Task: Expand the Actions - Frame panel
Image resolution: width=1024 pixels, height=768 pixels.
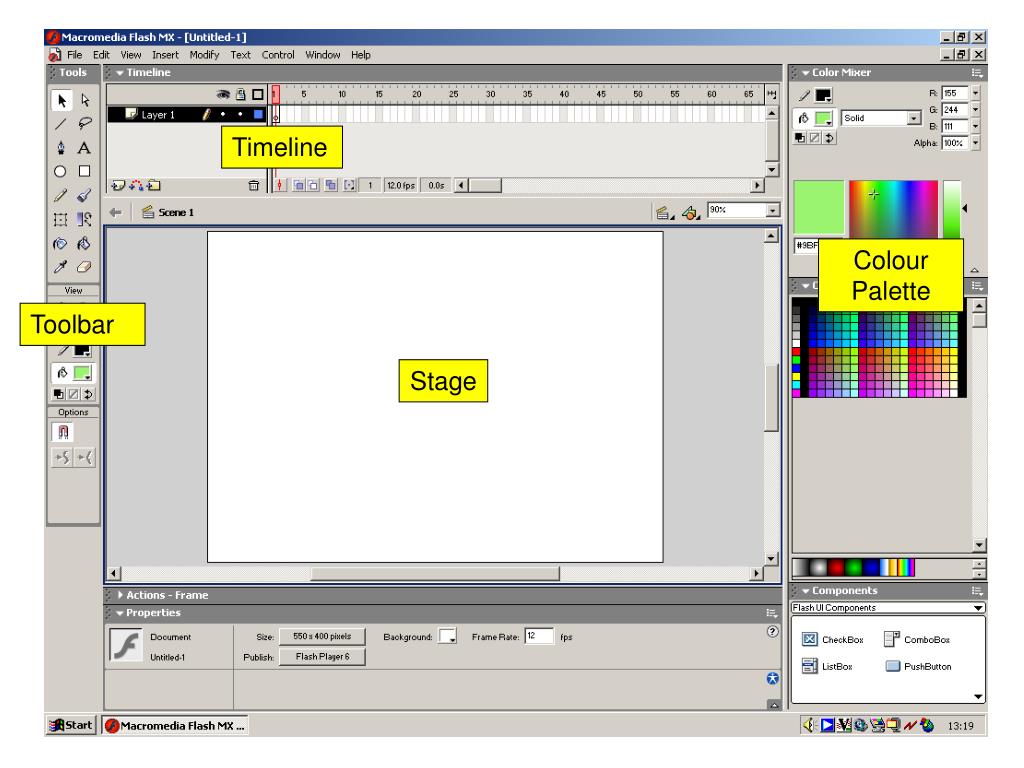Action: coord(120,595)
